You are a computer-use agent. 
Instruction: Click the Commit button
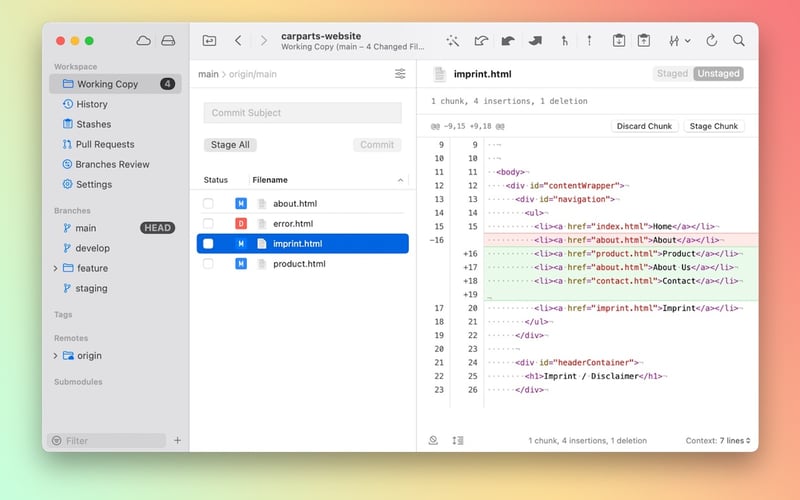click(377, 145)
